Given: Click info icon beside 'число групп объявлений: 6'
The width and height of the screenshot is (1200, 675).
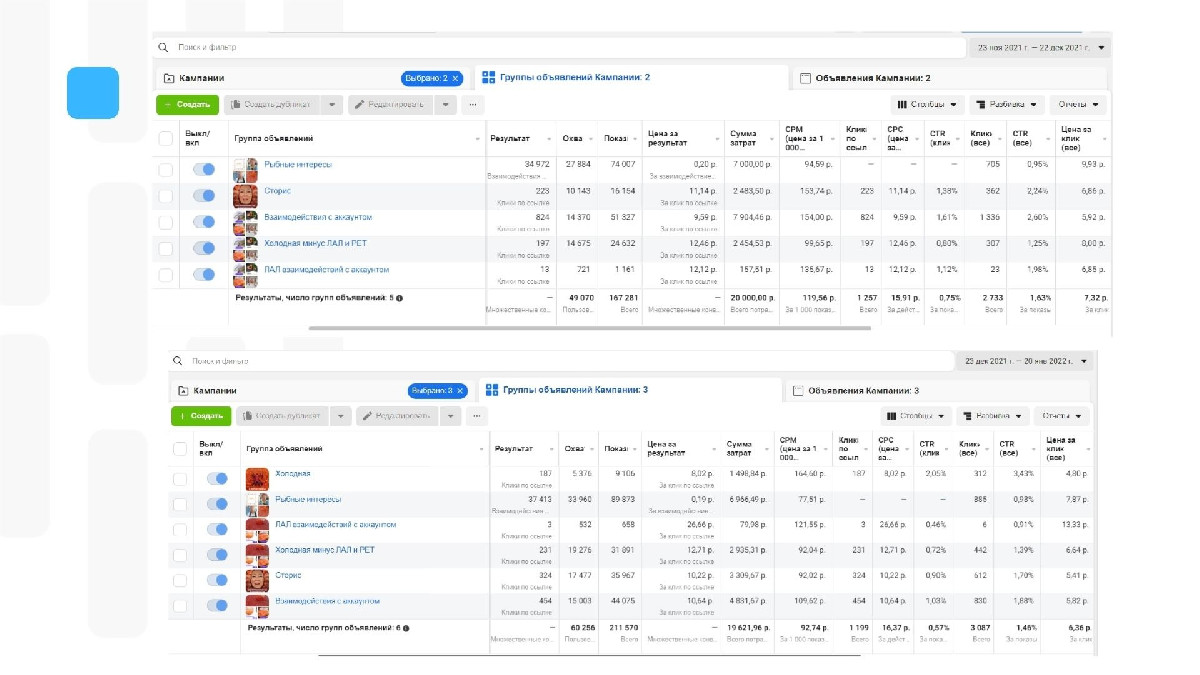Looking at the screenshot, I should click(406, 628).
